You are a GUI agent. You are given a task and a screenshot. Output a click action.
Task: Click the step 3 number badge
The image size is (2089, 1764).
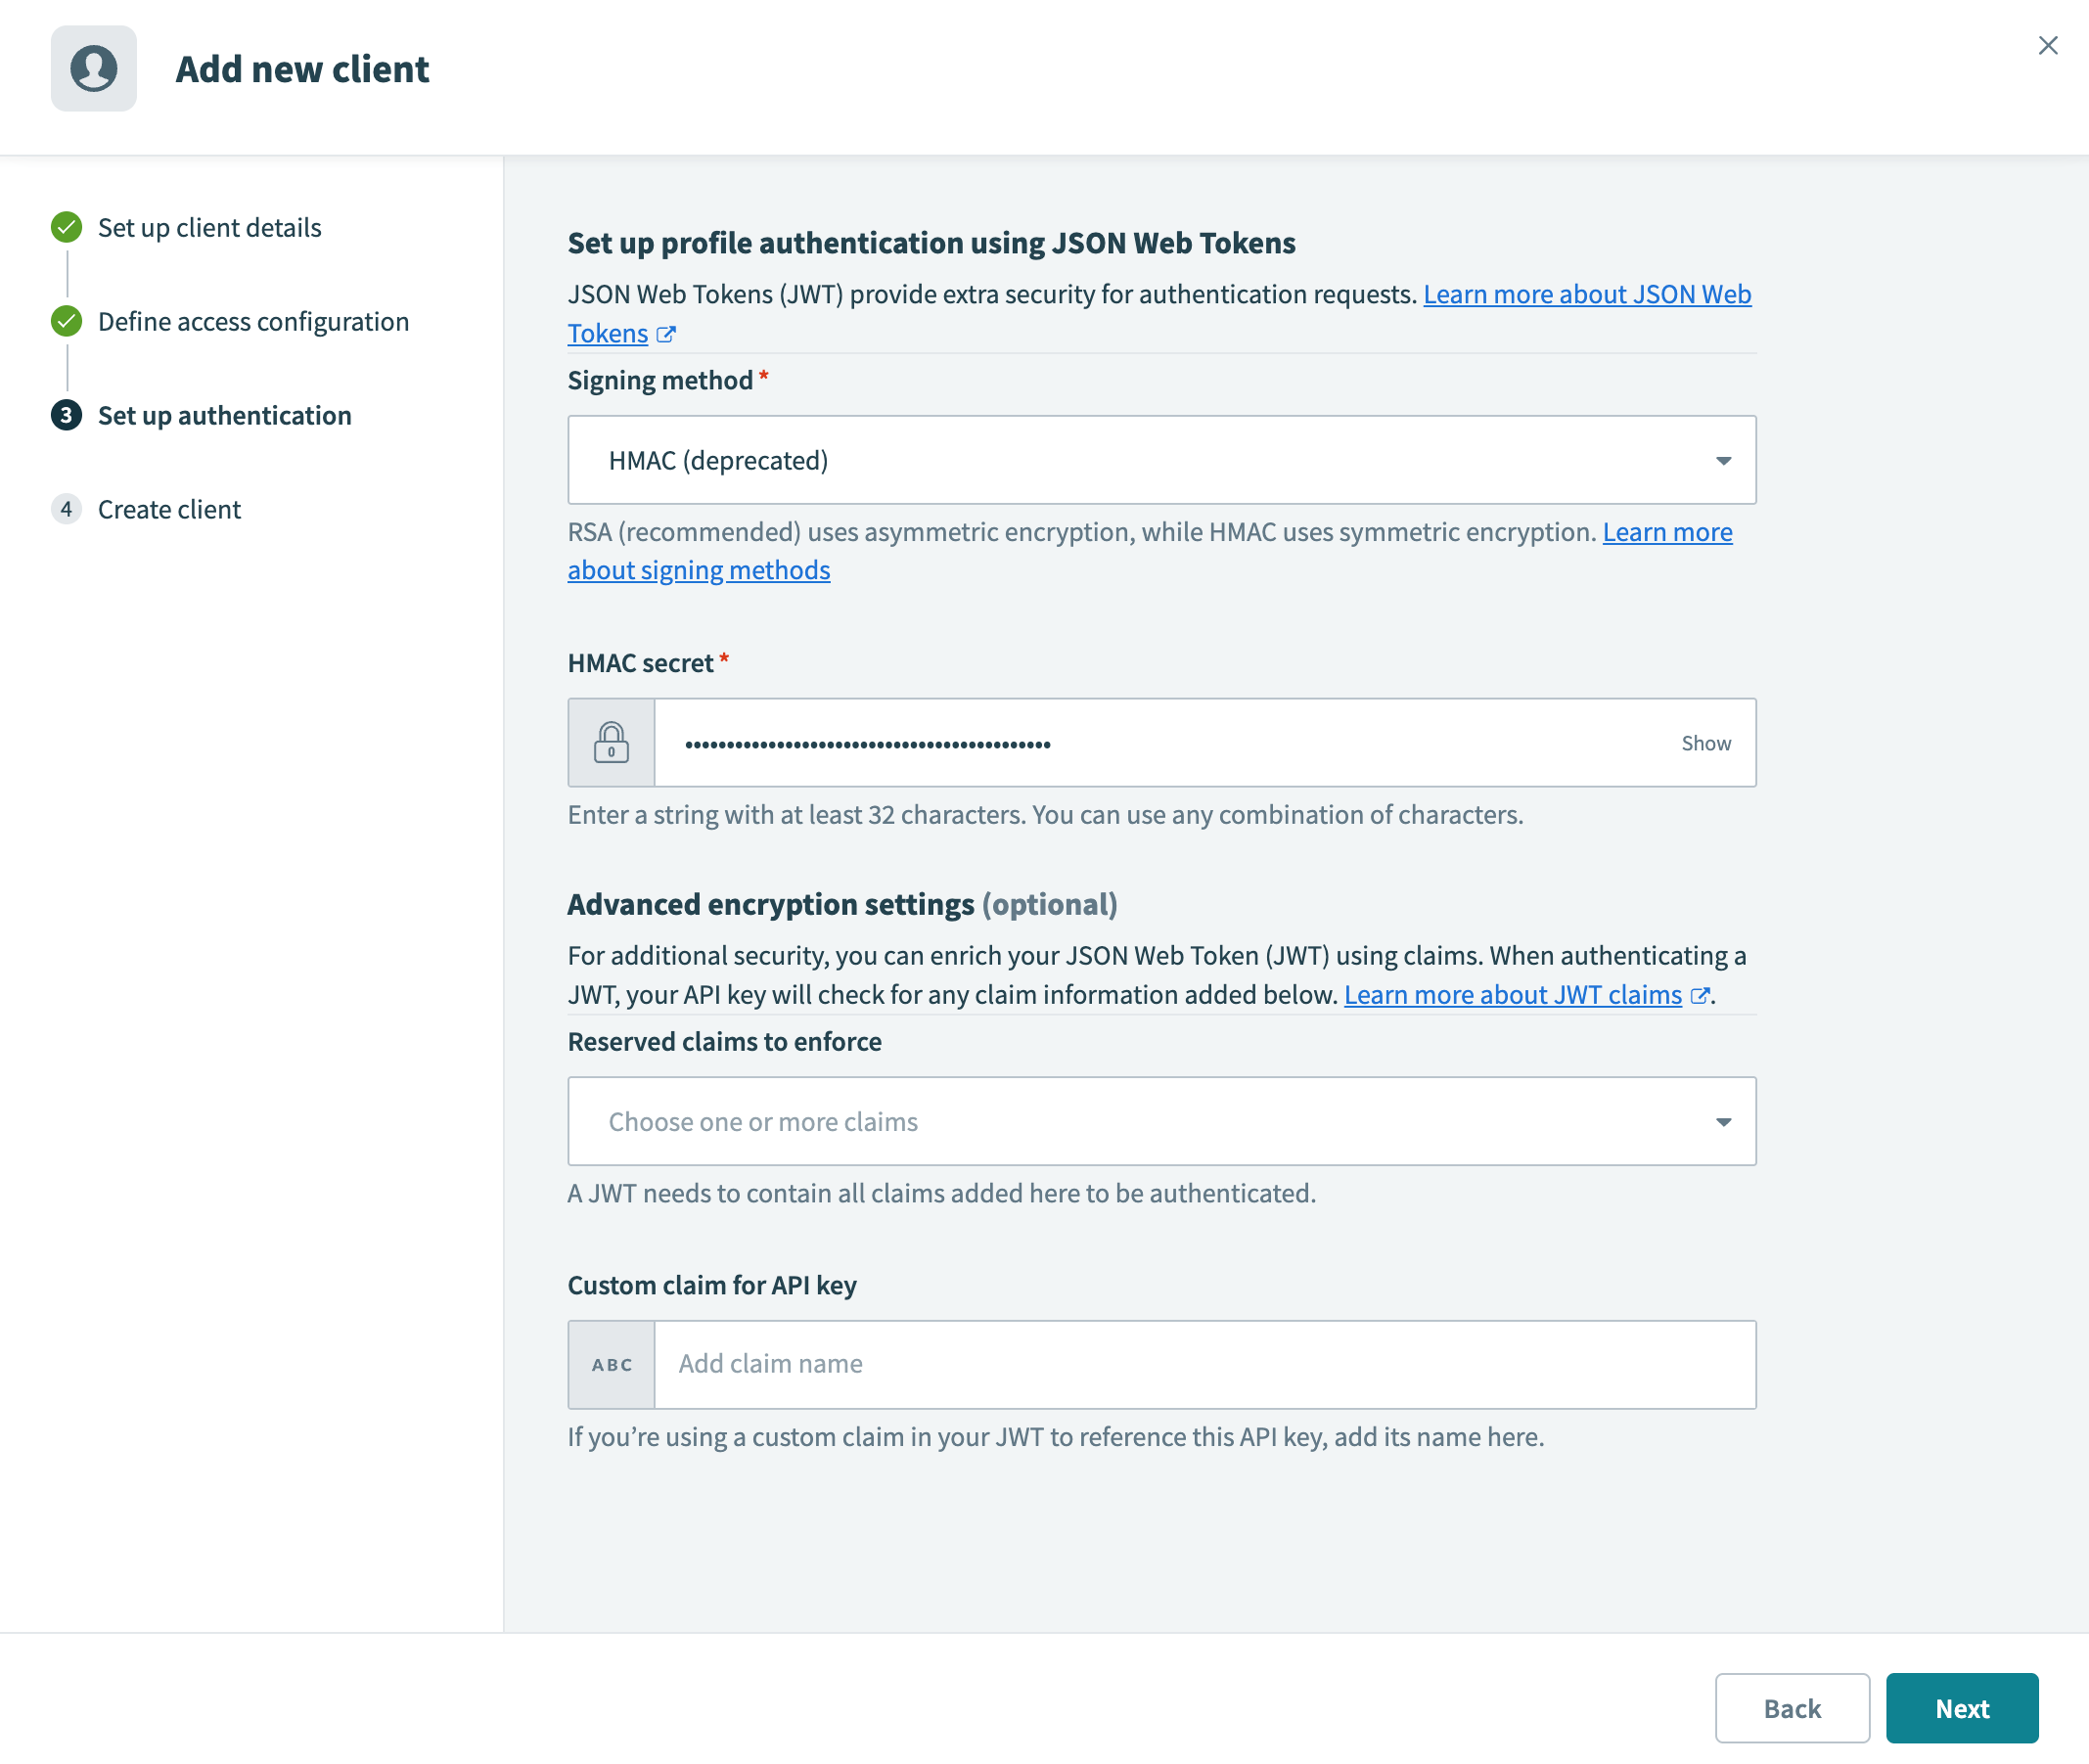[67, 416]
